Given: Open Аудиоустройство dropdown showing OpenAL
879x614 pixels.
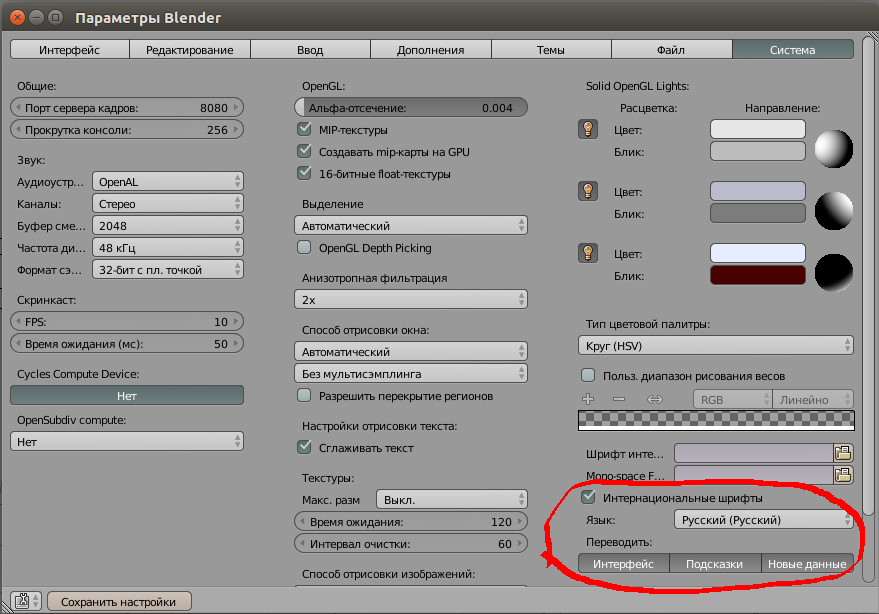Looking at the screenshot, I should 168,182.
